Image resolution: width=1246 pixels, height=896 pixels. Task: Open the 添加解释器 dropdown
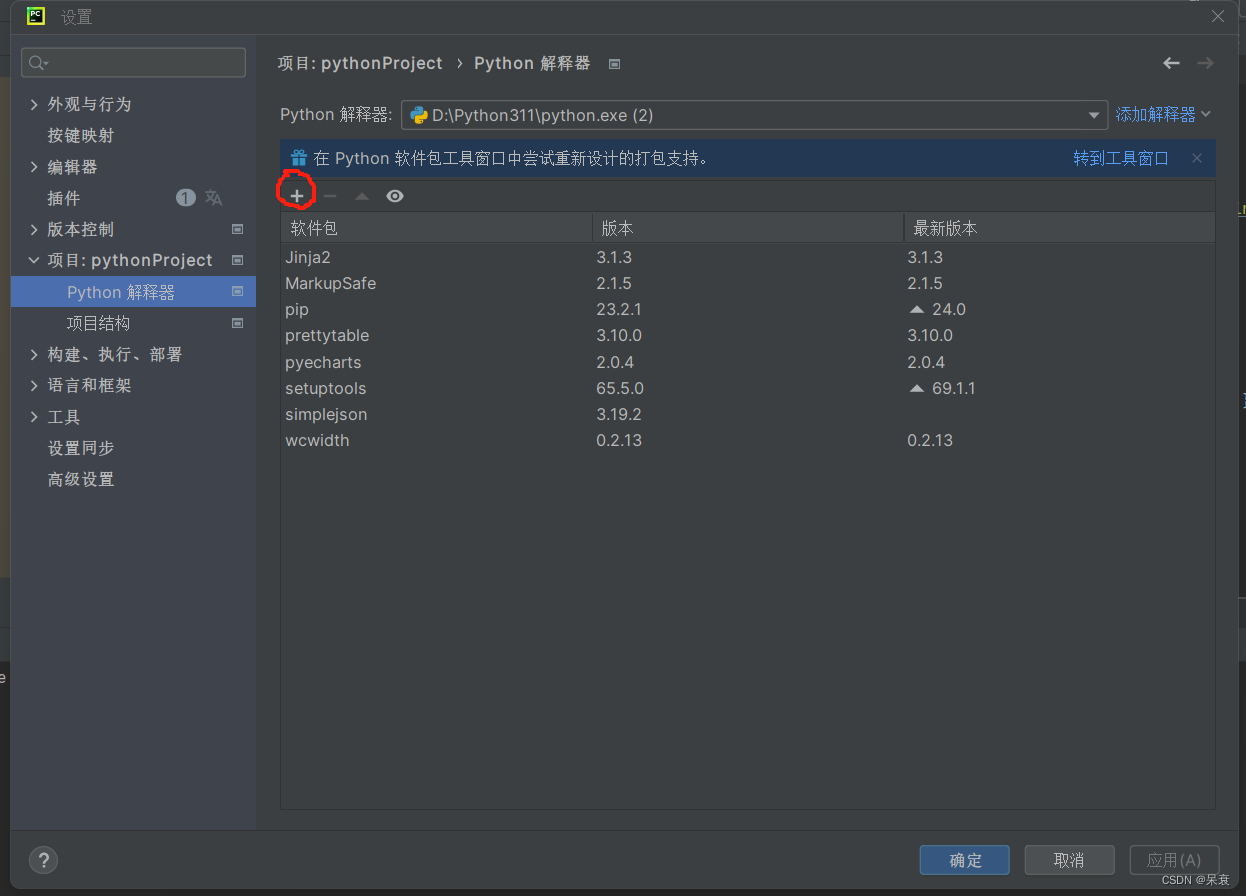point(1163,115)
